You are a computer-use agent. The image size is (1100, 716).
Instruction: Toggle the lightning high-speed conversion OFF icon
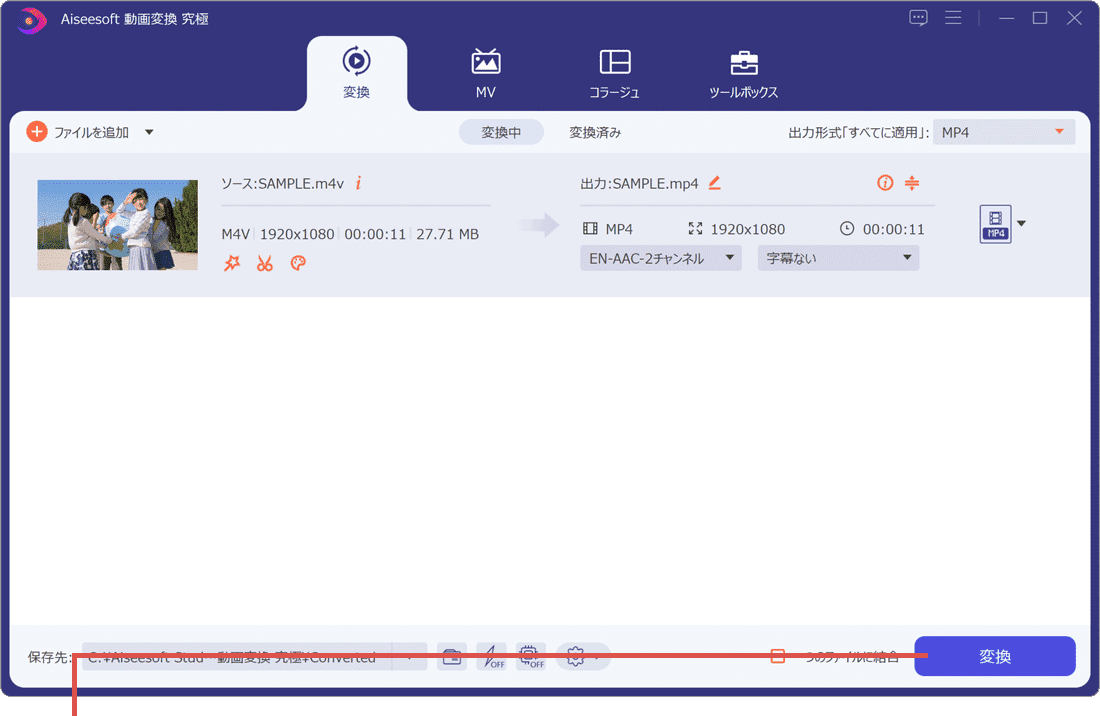491,657
